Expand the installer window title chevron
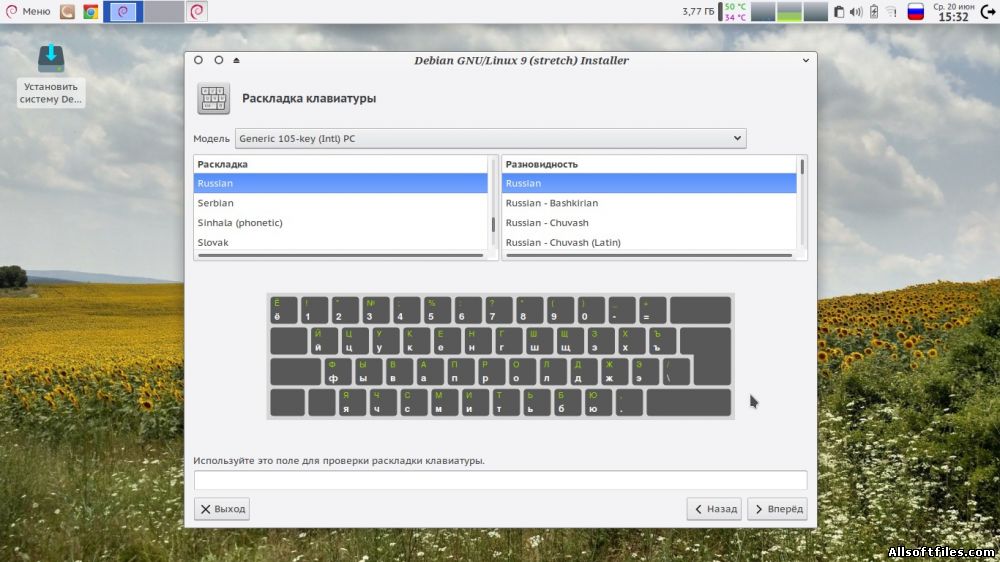 [805, 60]
